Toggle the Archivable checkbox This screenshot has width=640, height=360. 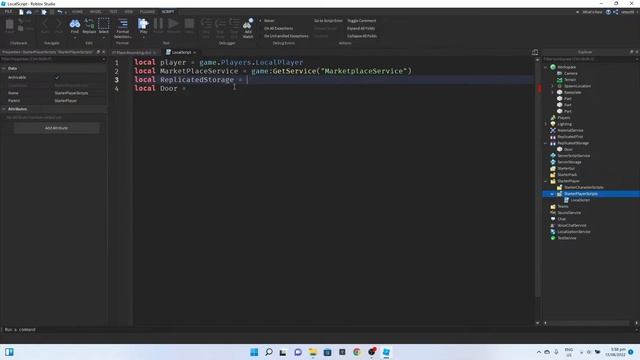click(x=57, y=77)
